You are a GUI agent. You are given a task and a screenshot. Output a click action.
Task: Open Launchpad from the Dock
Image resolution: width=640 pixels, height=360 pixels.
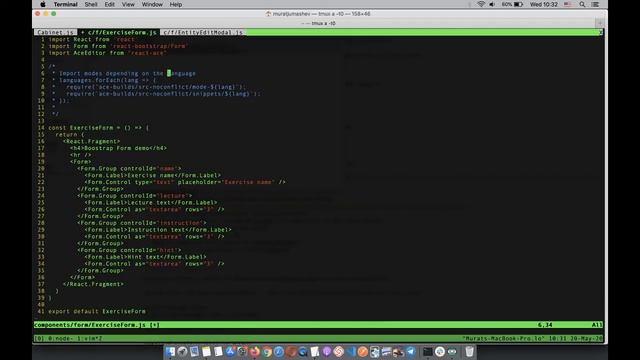click(182, 351)
